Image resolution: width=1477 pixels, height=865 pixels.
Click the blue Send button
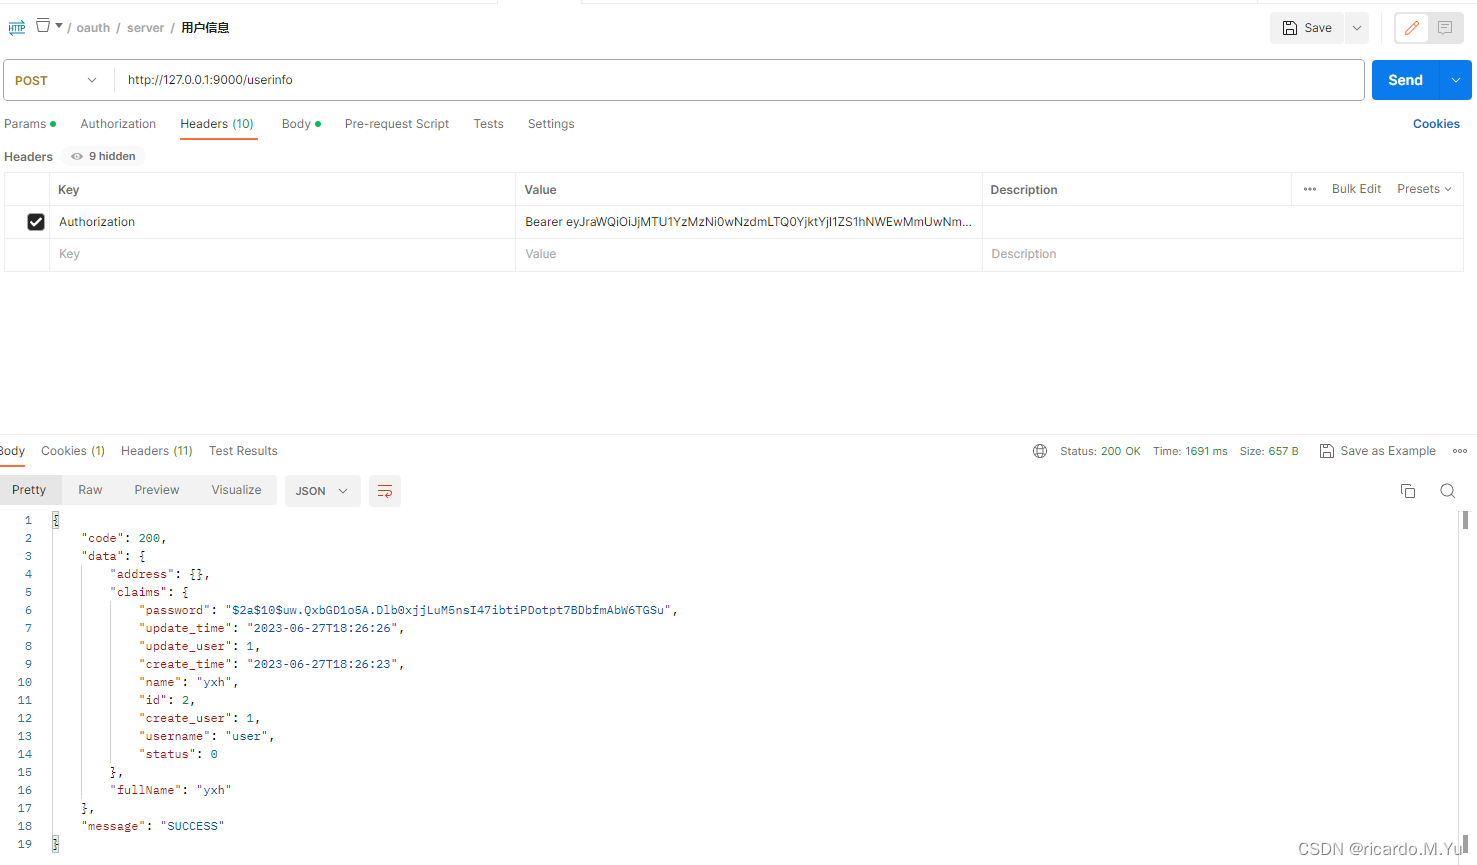[1405, 80]
